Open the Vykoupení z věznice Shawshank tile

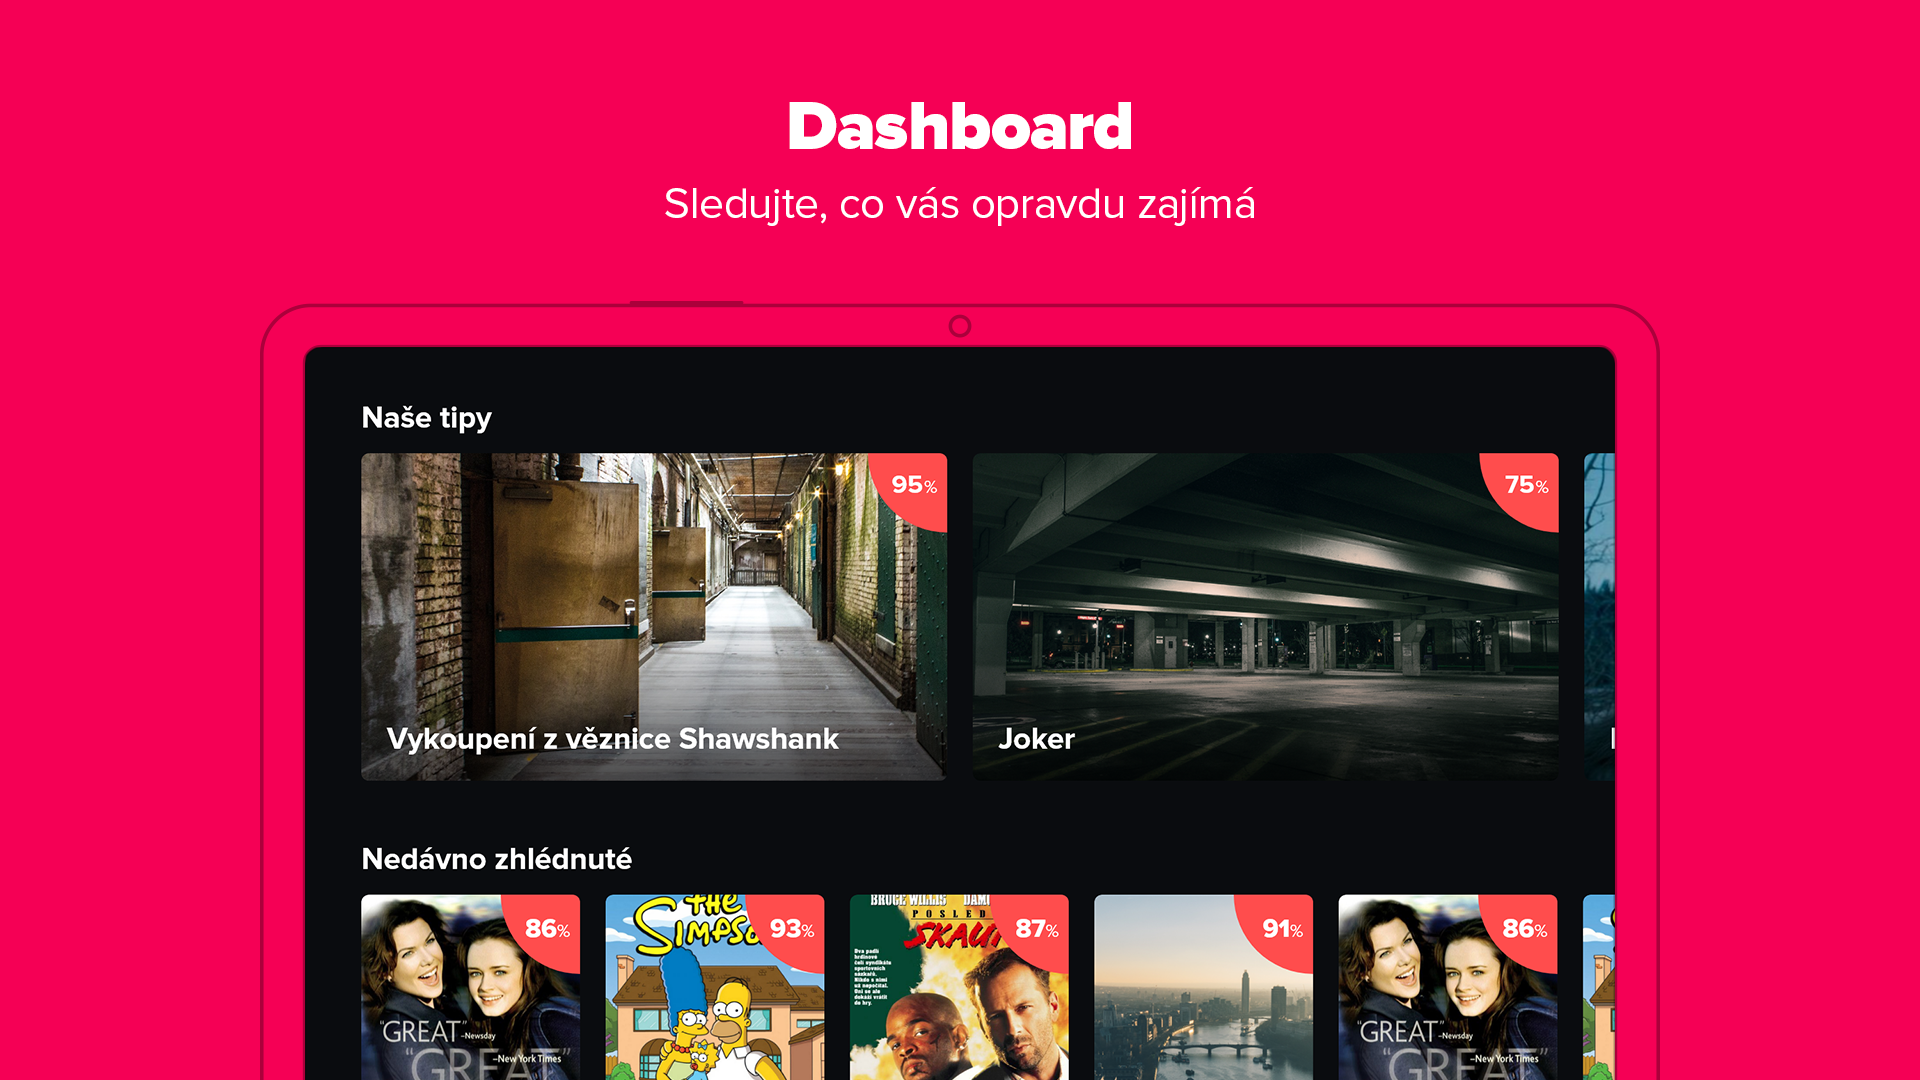pos(654,616)
